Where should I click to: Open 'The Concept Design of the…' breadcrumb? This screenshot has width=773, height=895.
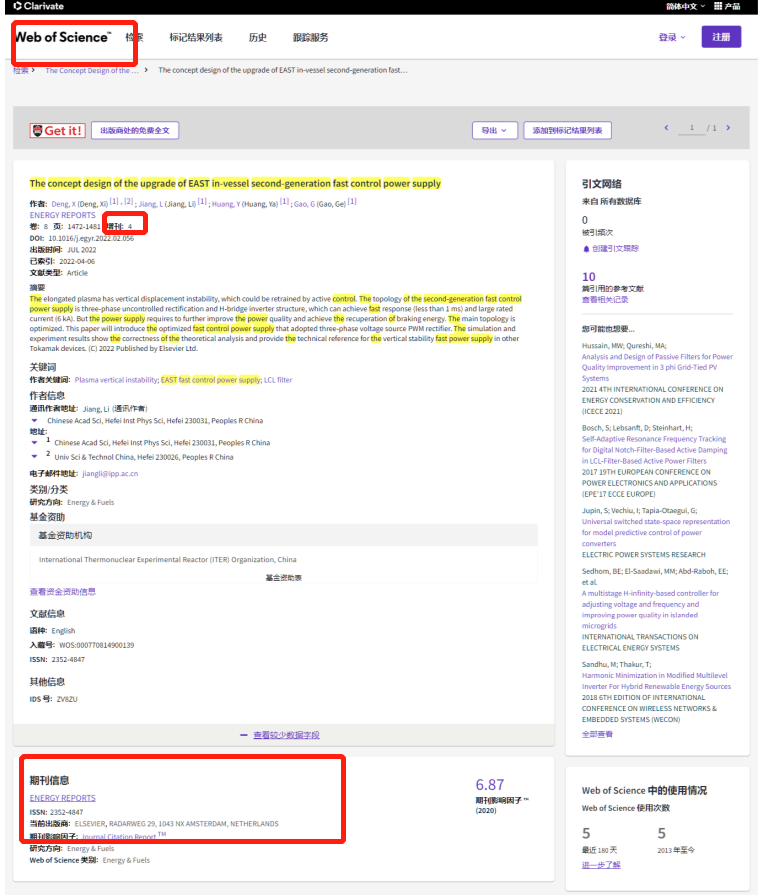(92, 70)
